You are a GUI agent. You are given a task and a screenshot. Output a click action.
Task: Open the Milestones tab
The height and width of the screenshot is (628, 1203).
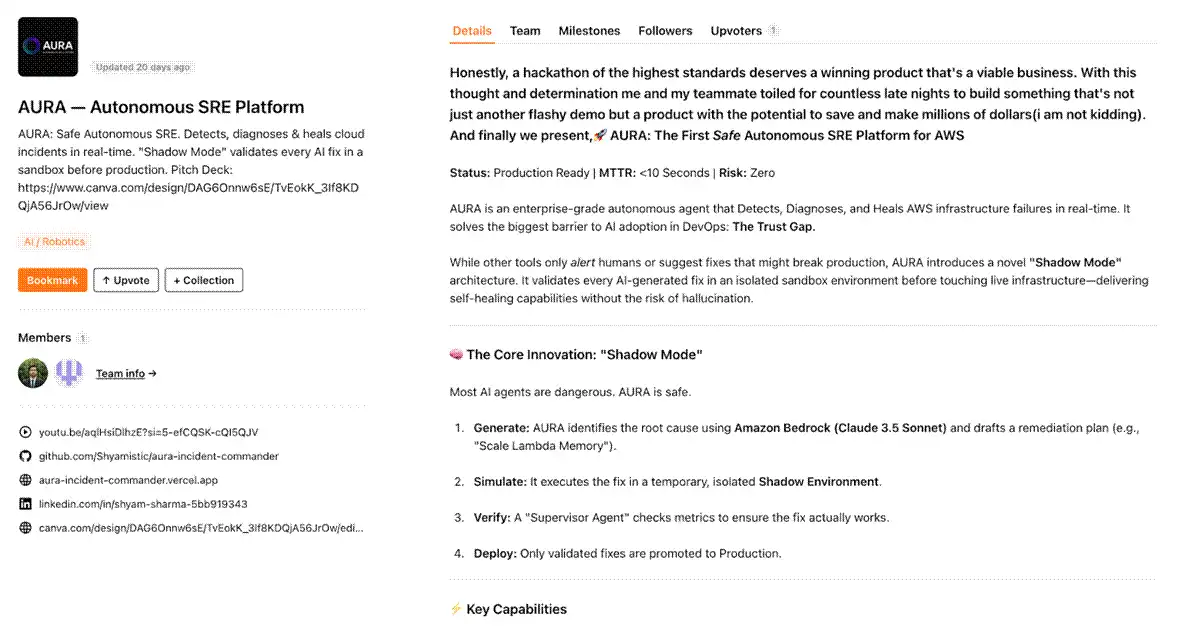click(x=589, y=31)
